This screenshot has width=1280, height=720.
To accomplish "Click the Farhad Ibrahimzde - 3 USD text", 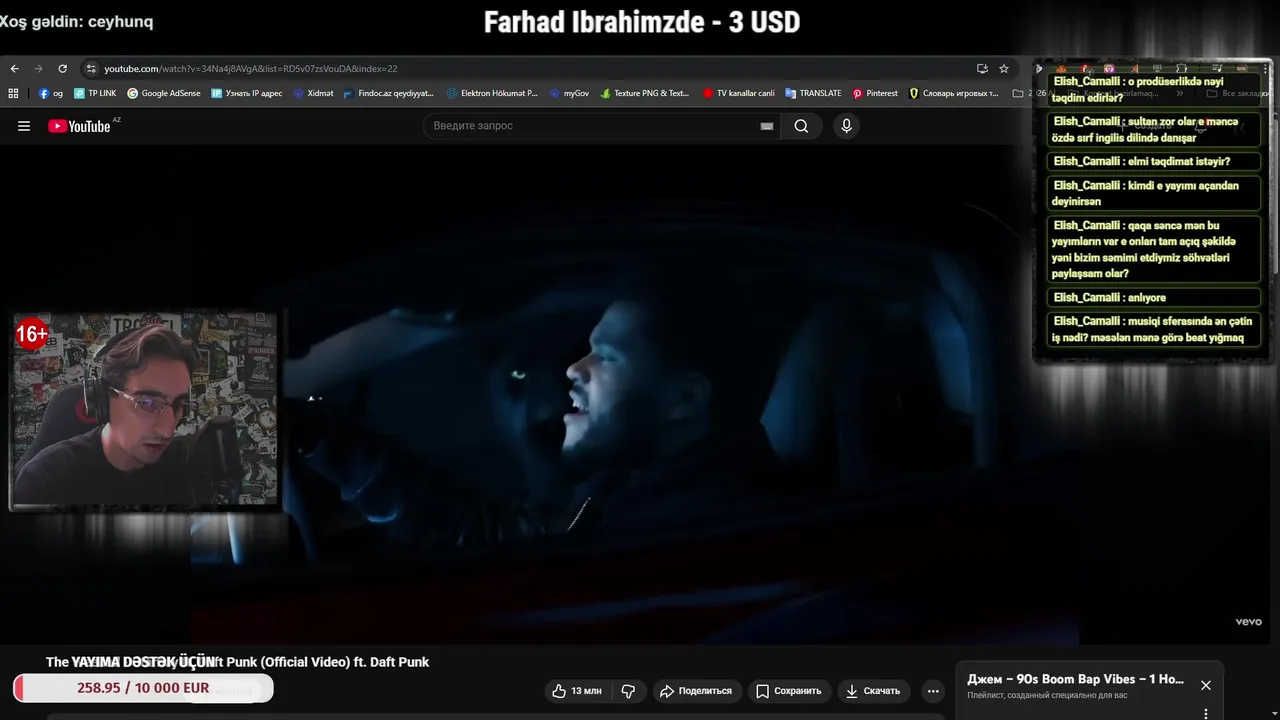I will (x=642, y=22).
